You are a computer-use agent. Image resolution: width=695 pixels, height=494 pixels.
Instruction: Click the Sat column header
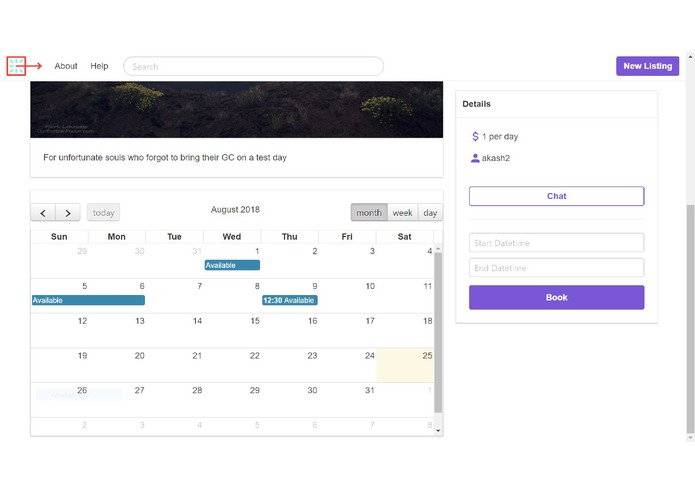(404, 237)
